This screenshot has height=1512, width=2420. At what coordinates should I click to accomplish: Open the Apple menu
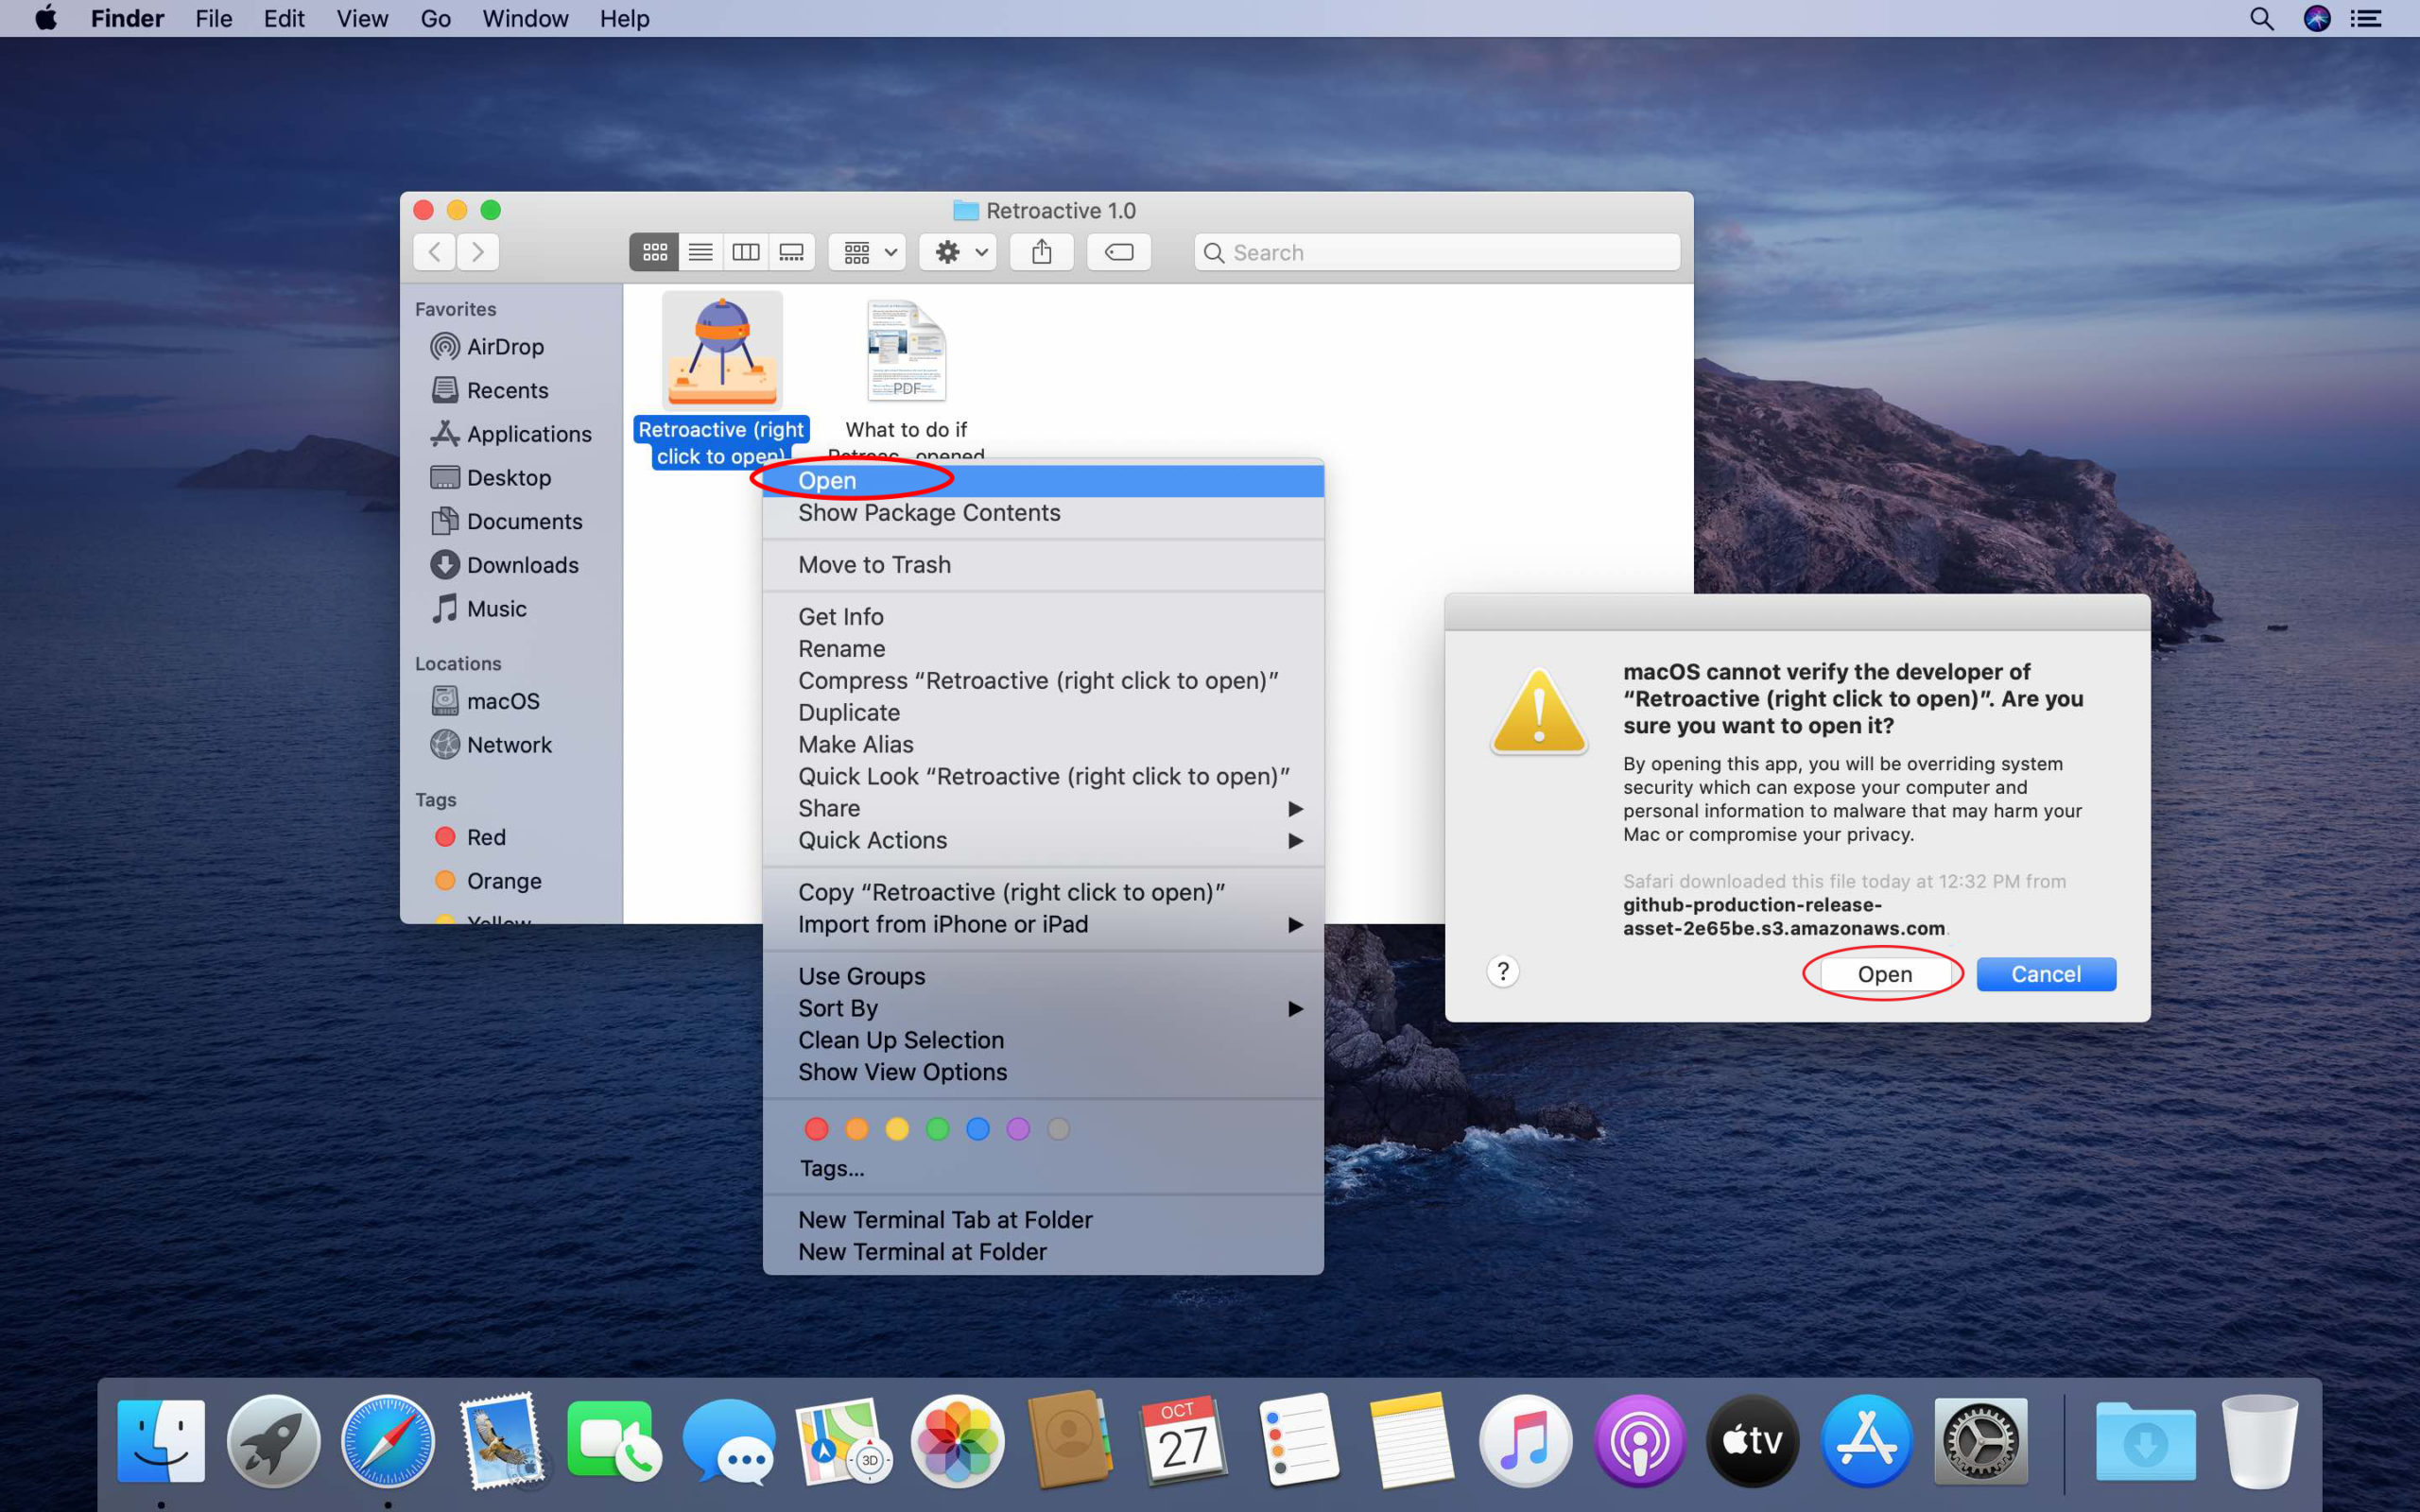tap(46, 18)
